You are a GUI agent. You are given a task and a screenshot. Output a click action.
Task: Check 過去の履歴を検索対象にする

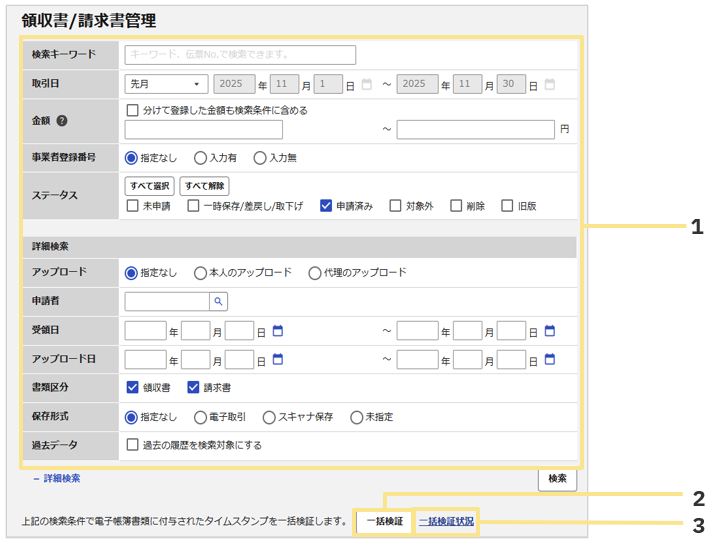click(x=132, y=445)
